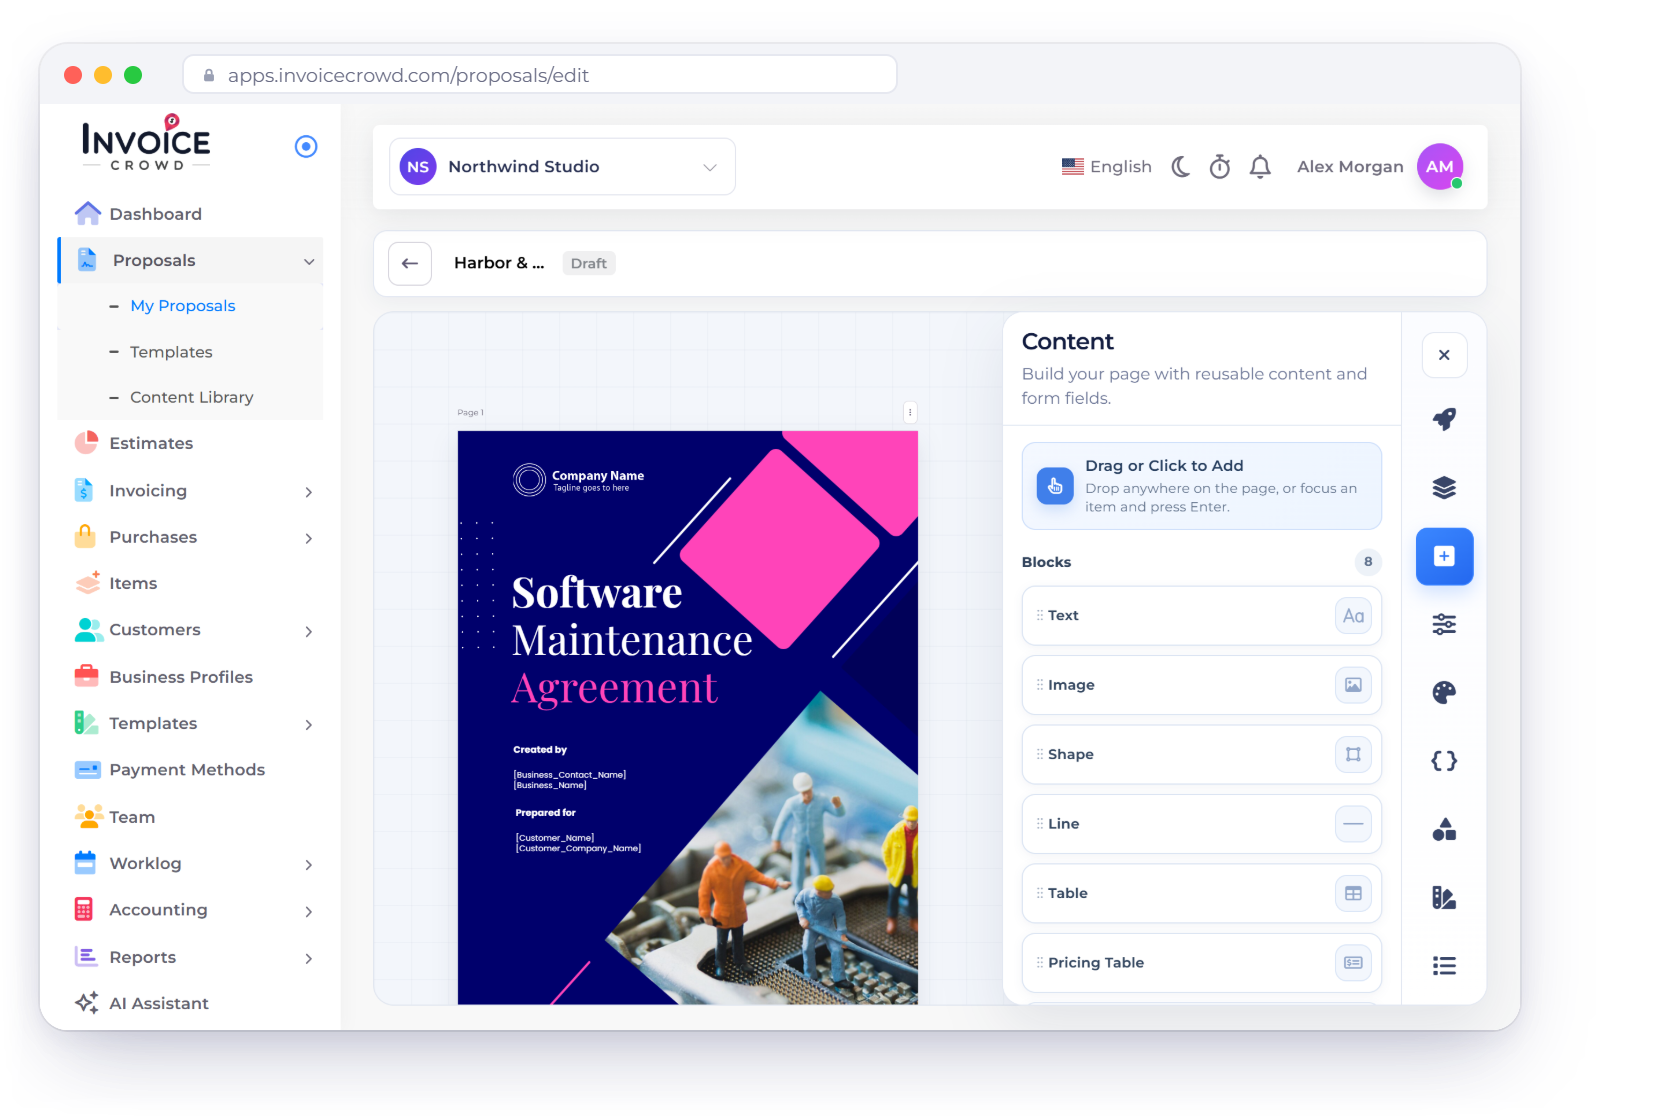Click the back arrow button

410,264
